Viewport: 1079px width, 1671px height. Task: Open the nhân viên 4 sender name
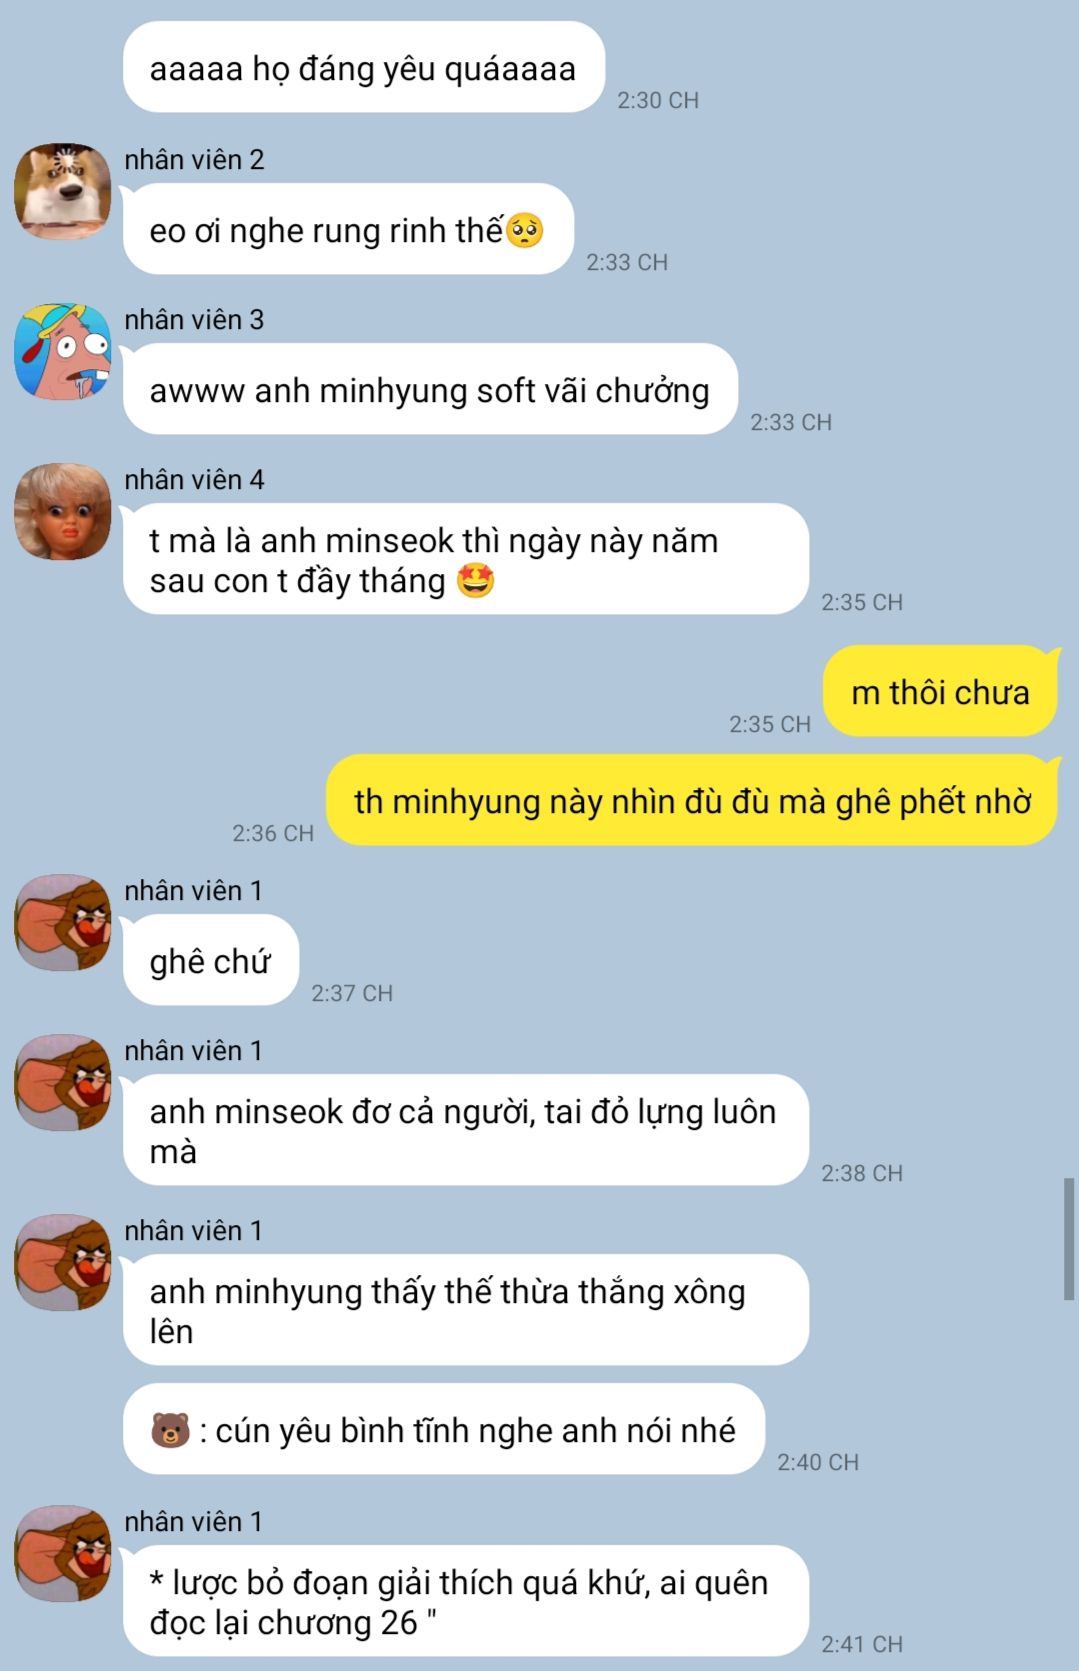coord(194,480)
